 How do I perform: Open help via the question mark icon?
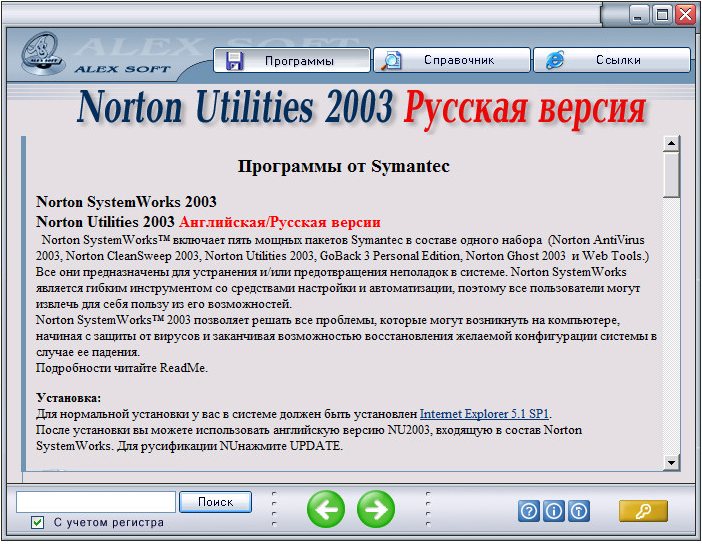click(x=528, y=511)
